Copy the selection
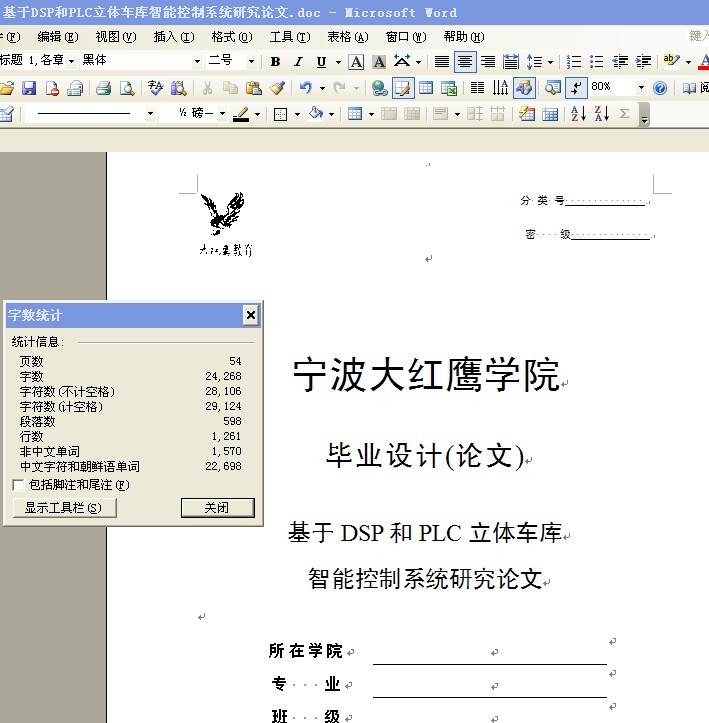Image resolution: width=709 pixels, height=723 pixels. [230, 88]
